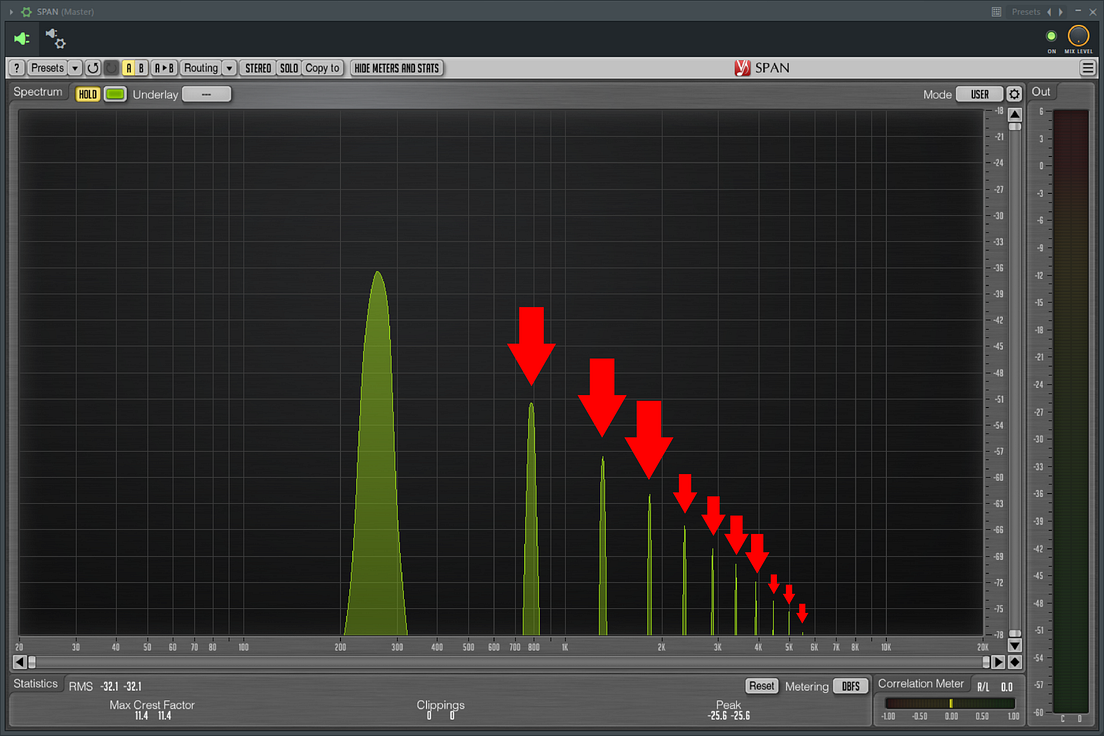Click the plugin audio routing icon top-left
Screen dimensions: 1104x736
20,39
